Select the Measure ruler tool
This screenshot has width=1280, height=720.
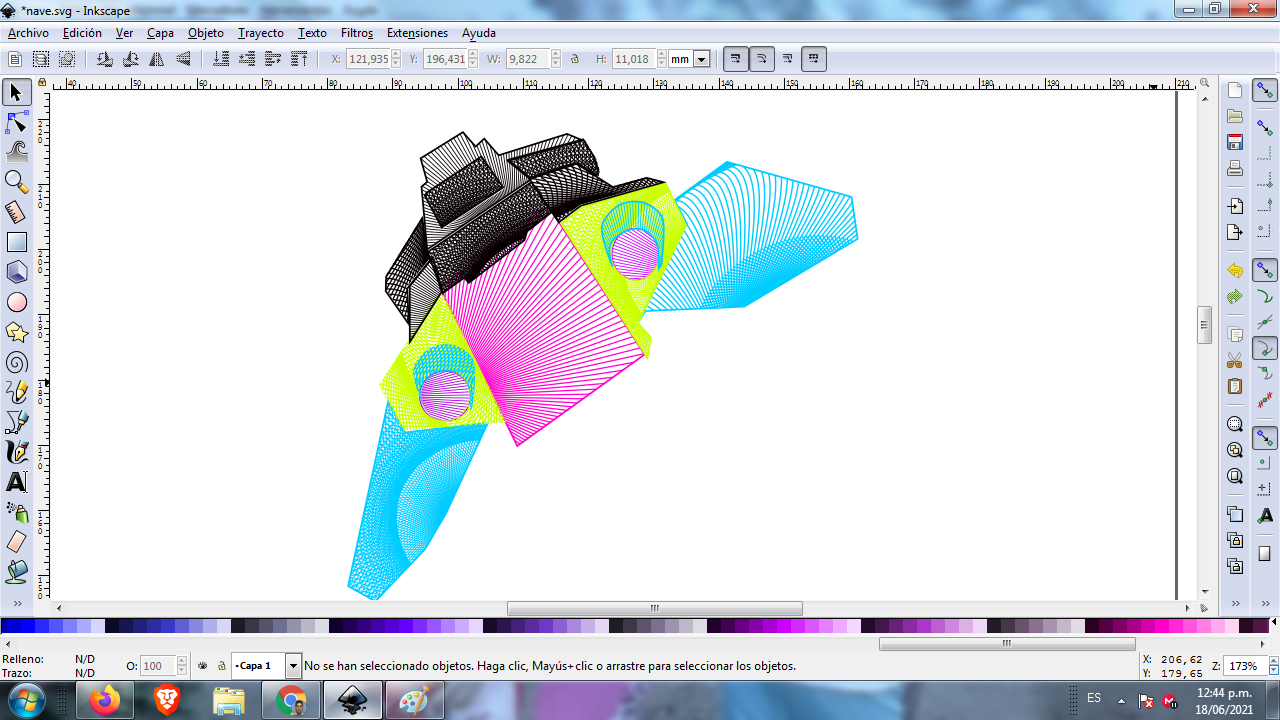point(16,212)
